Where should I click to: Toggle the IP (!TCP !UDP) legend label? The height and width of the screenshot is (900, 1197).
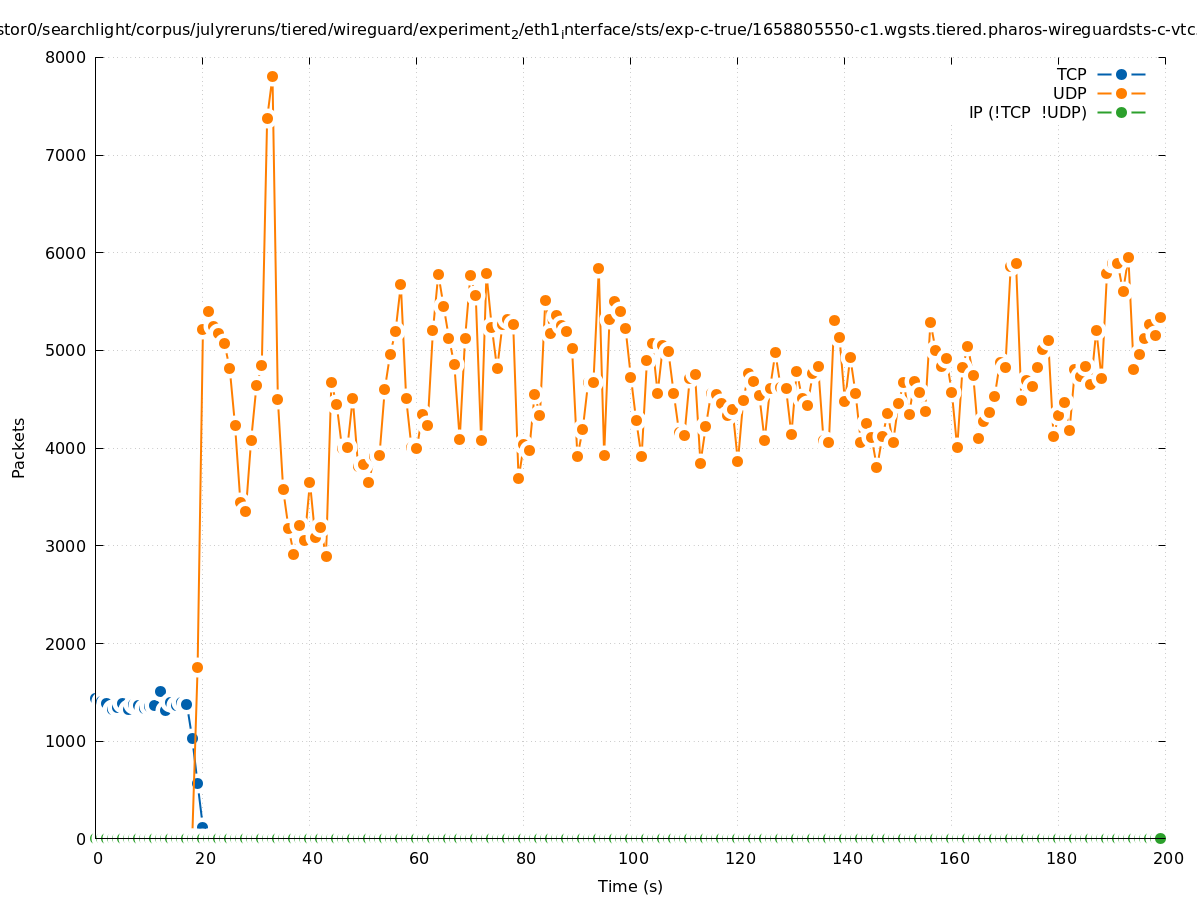click(1027, 112)
